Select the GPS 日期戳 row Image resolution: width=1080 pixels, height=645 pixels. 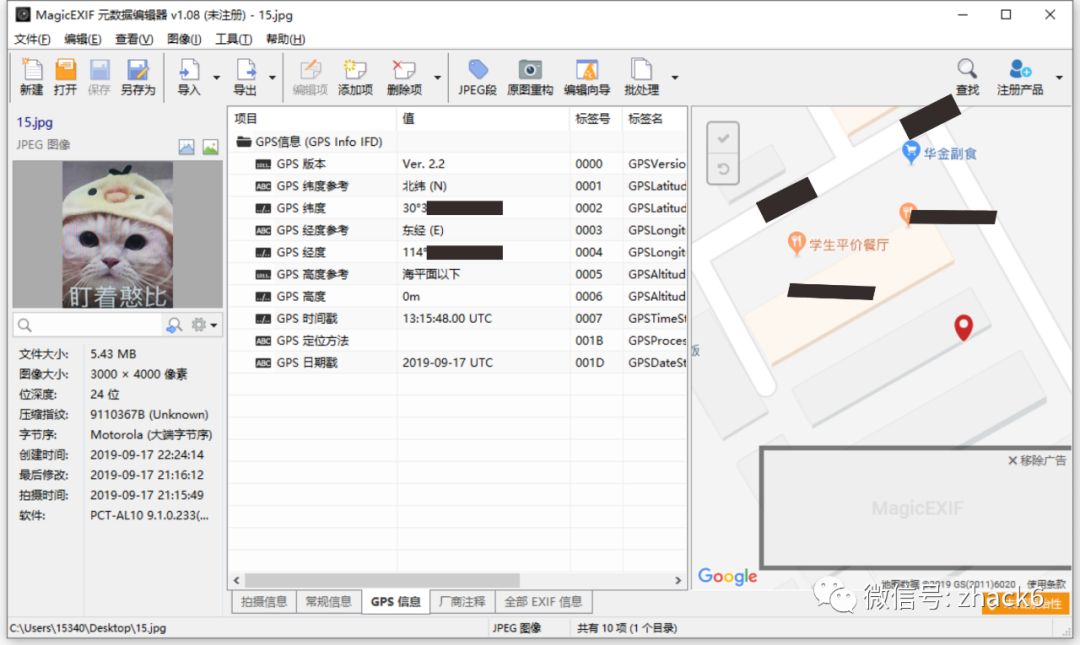[x=458, y=362]
